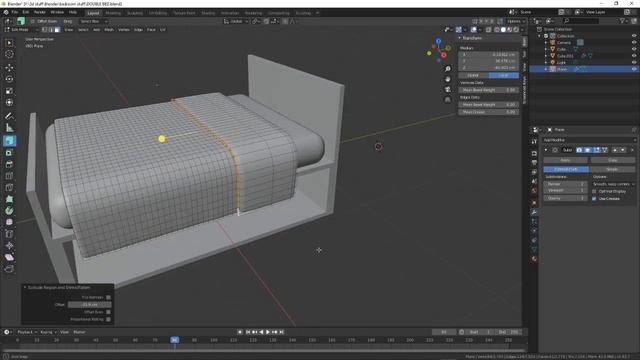Toggle camera view icon in viewport

click(x=448, y=89)
